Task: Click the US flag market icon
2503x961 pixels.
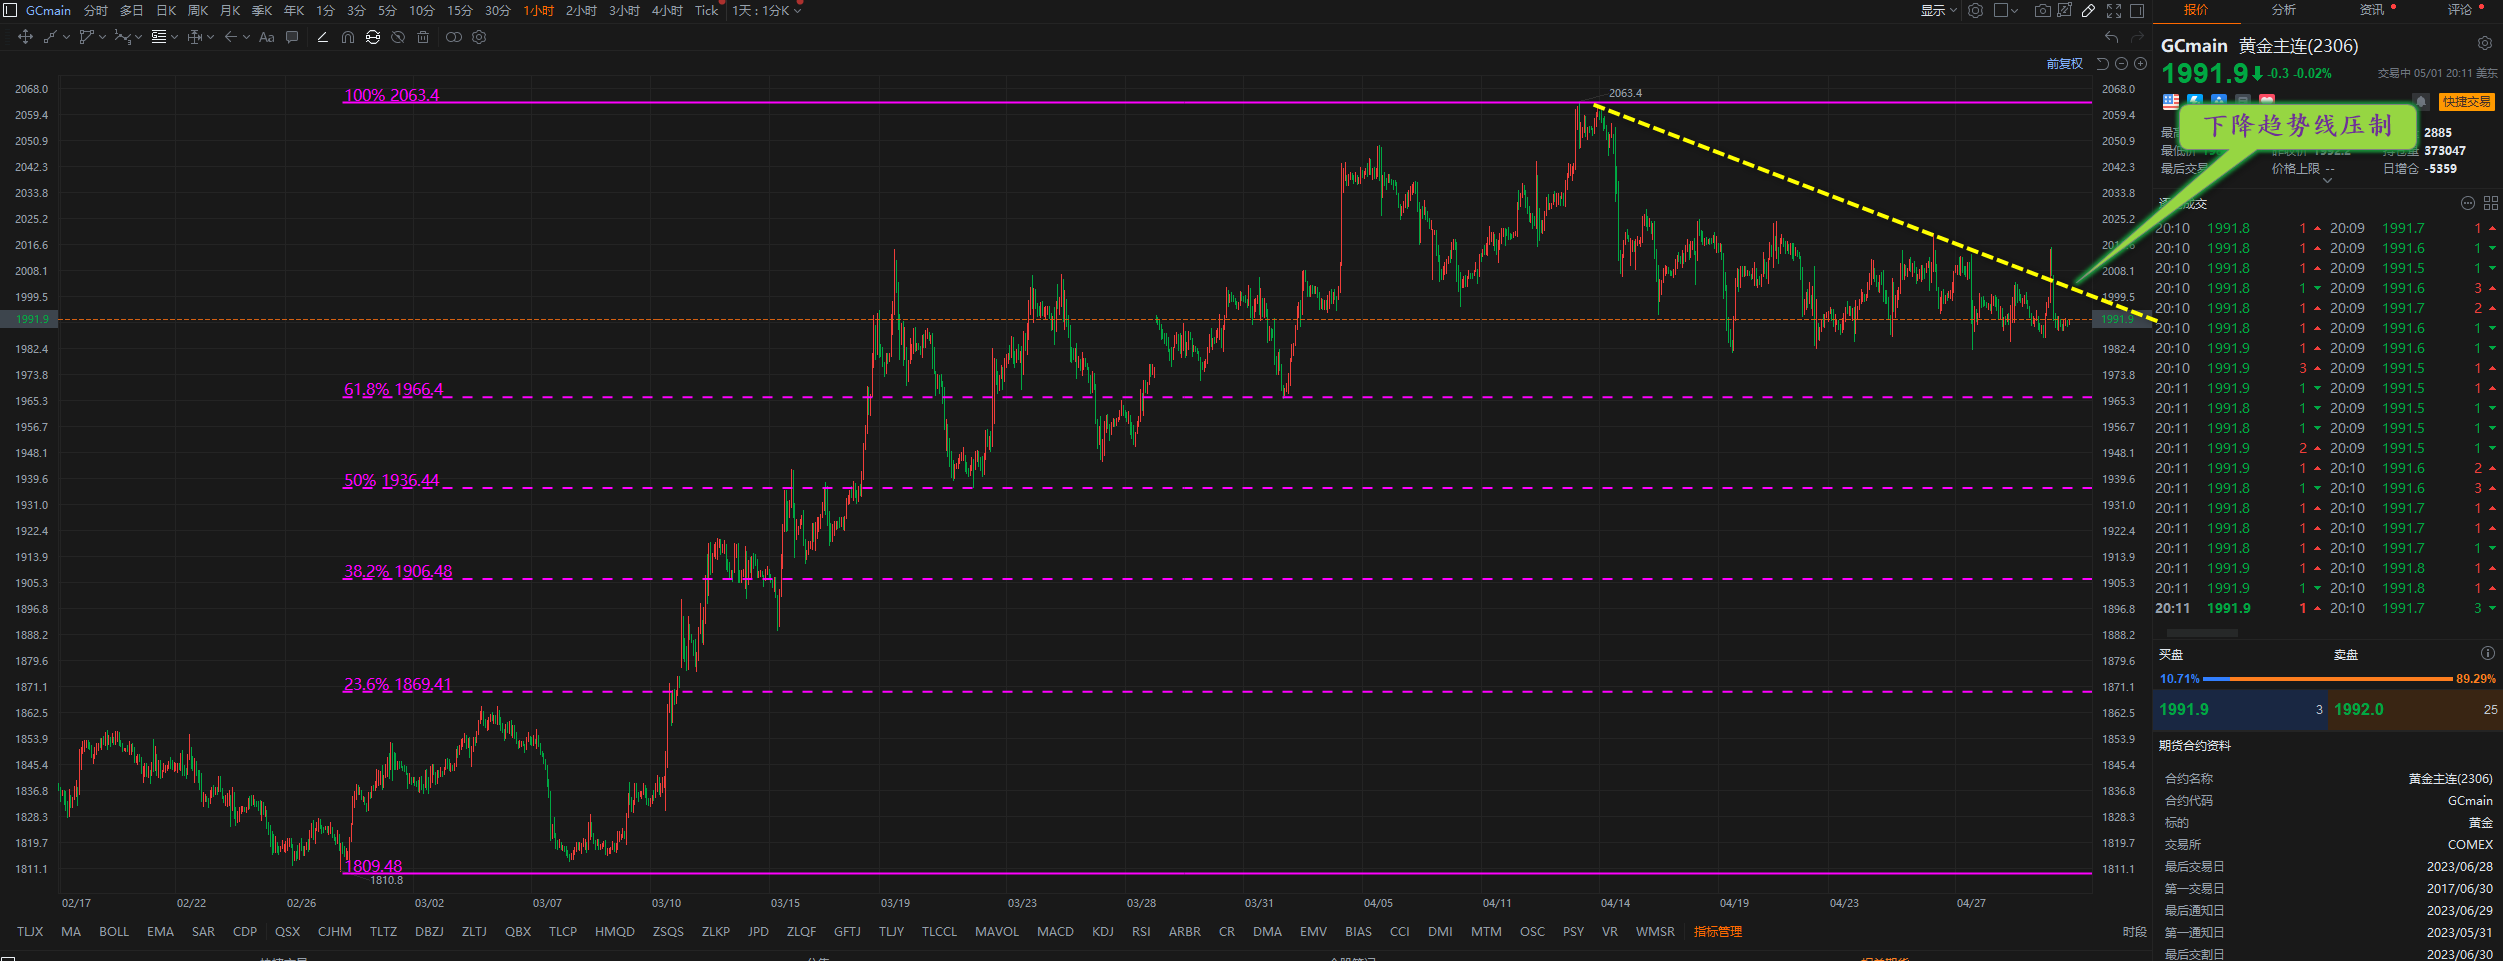Action: tap(2171, 101)
